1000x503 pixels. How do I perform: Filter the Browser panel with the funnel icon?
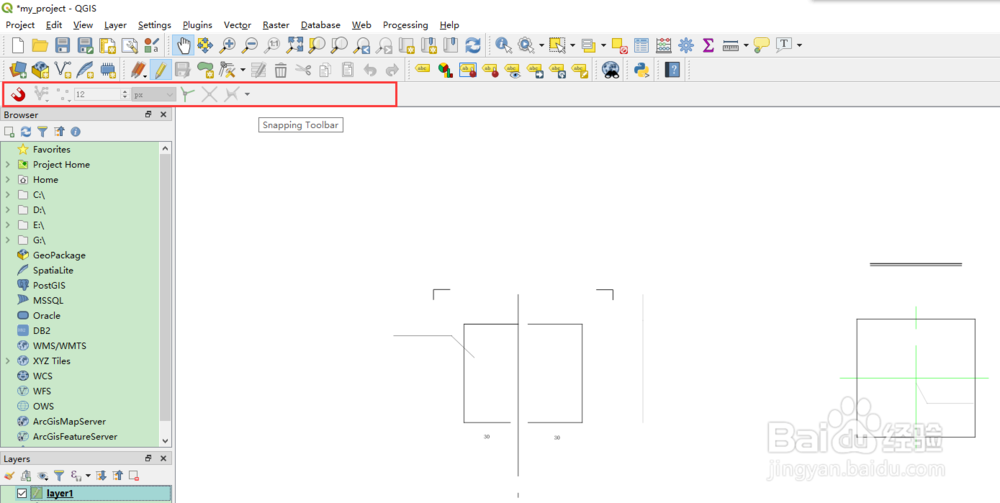42,131
